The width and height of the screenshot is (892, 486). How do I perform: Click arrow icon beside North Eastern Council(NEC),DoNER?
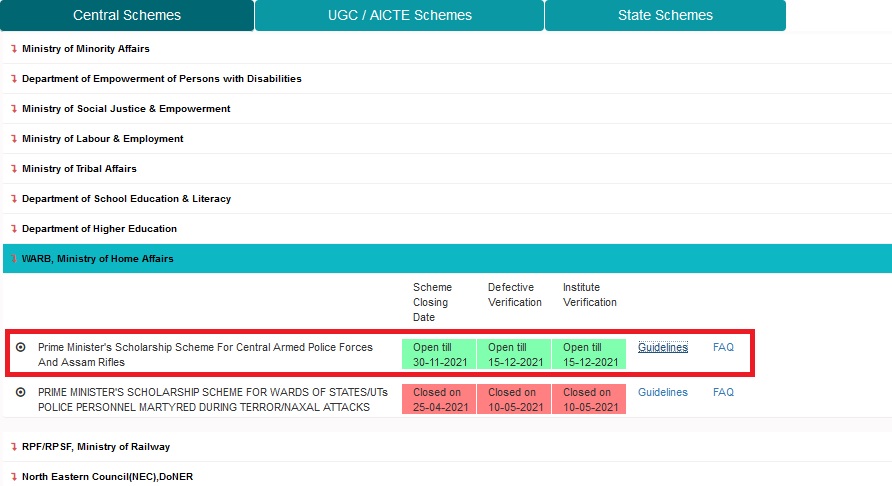click(x=14, y=477)
